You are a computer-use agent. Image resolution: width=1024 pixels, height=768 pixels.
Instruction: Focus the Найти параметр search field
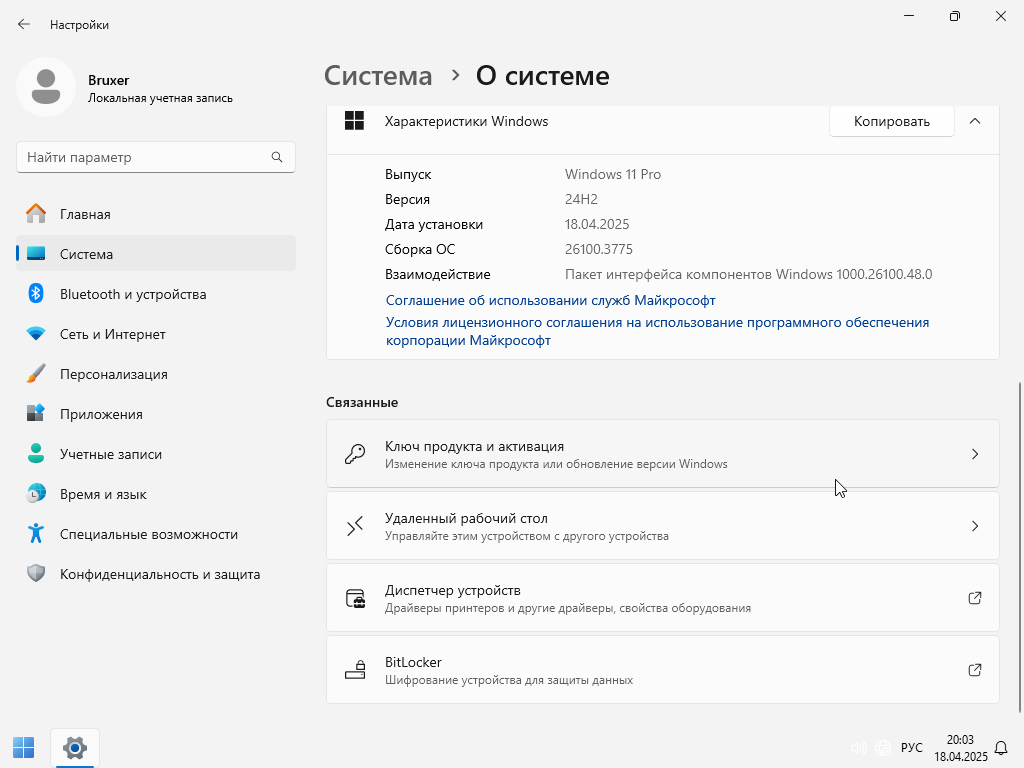155,157
